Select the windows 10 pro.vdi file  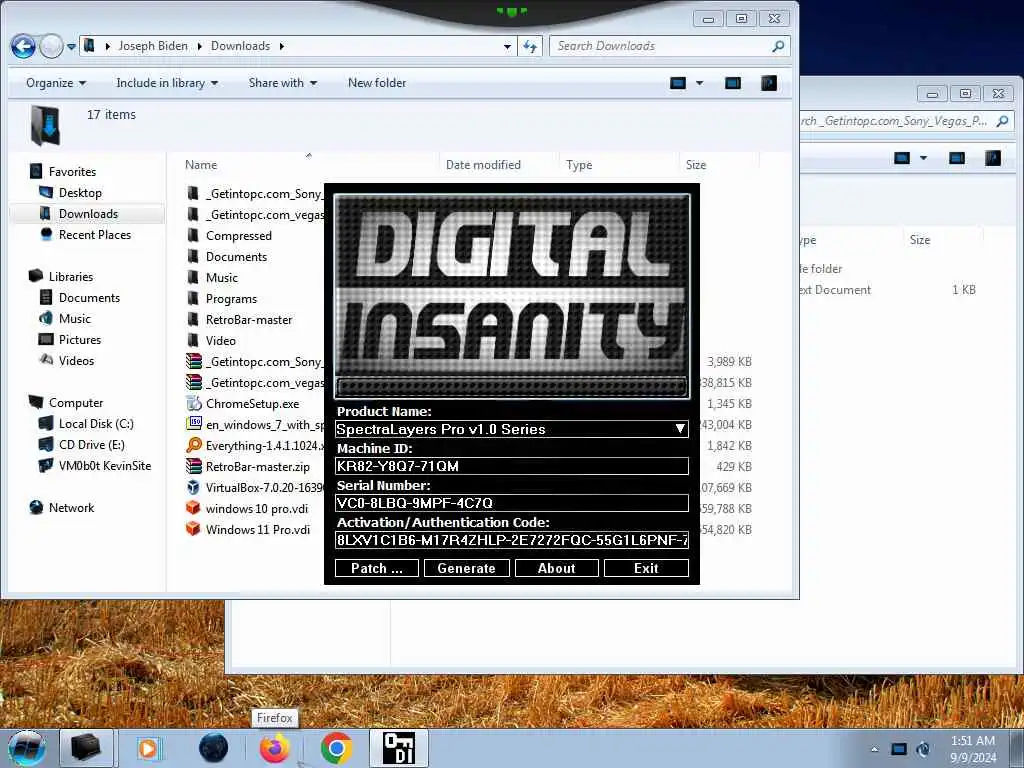tap(256, 508)
